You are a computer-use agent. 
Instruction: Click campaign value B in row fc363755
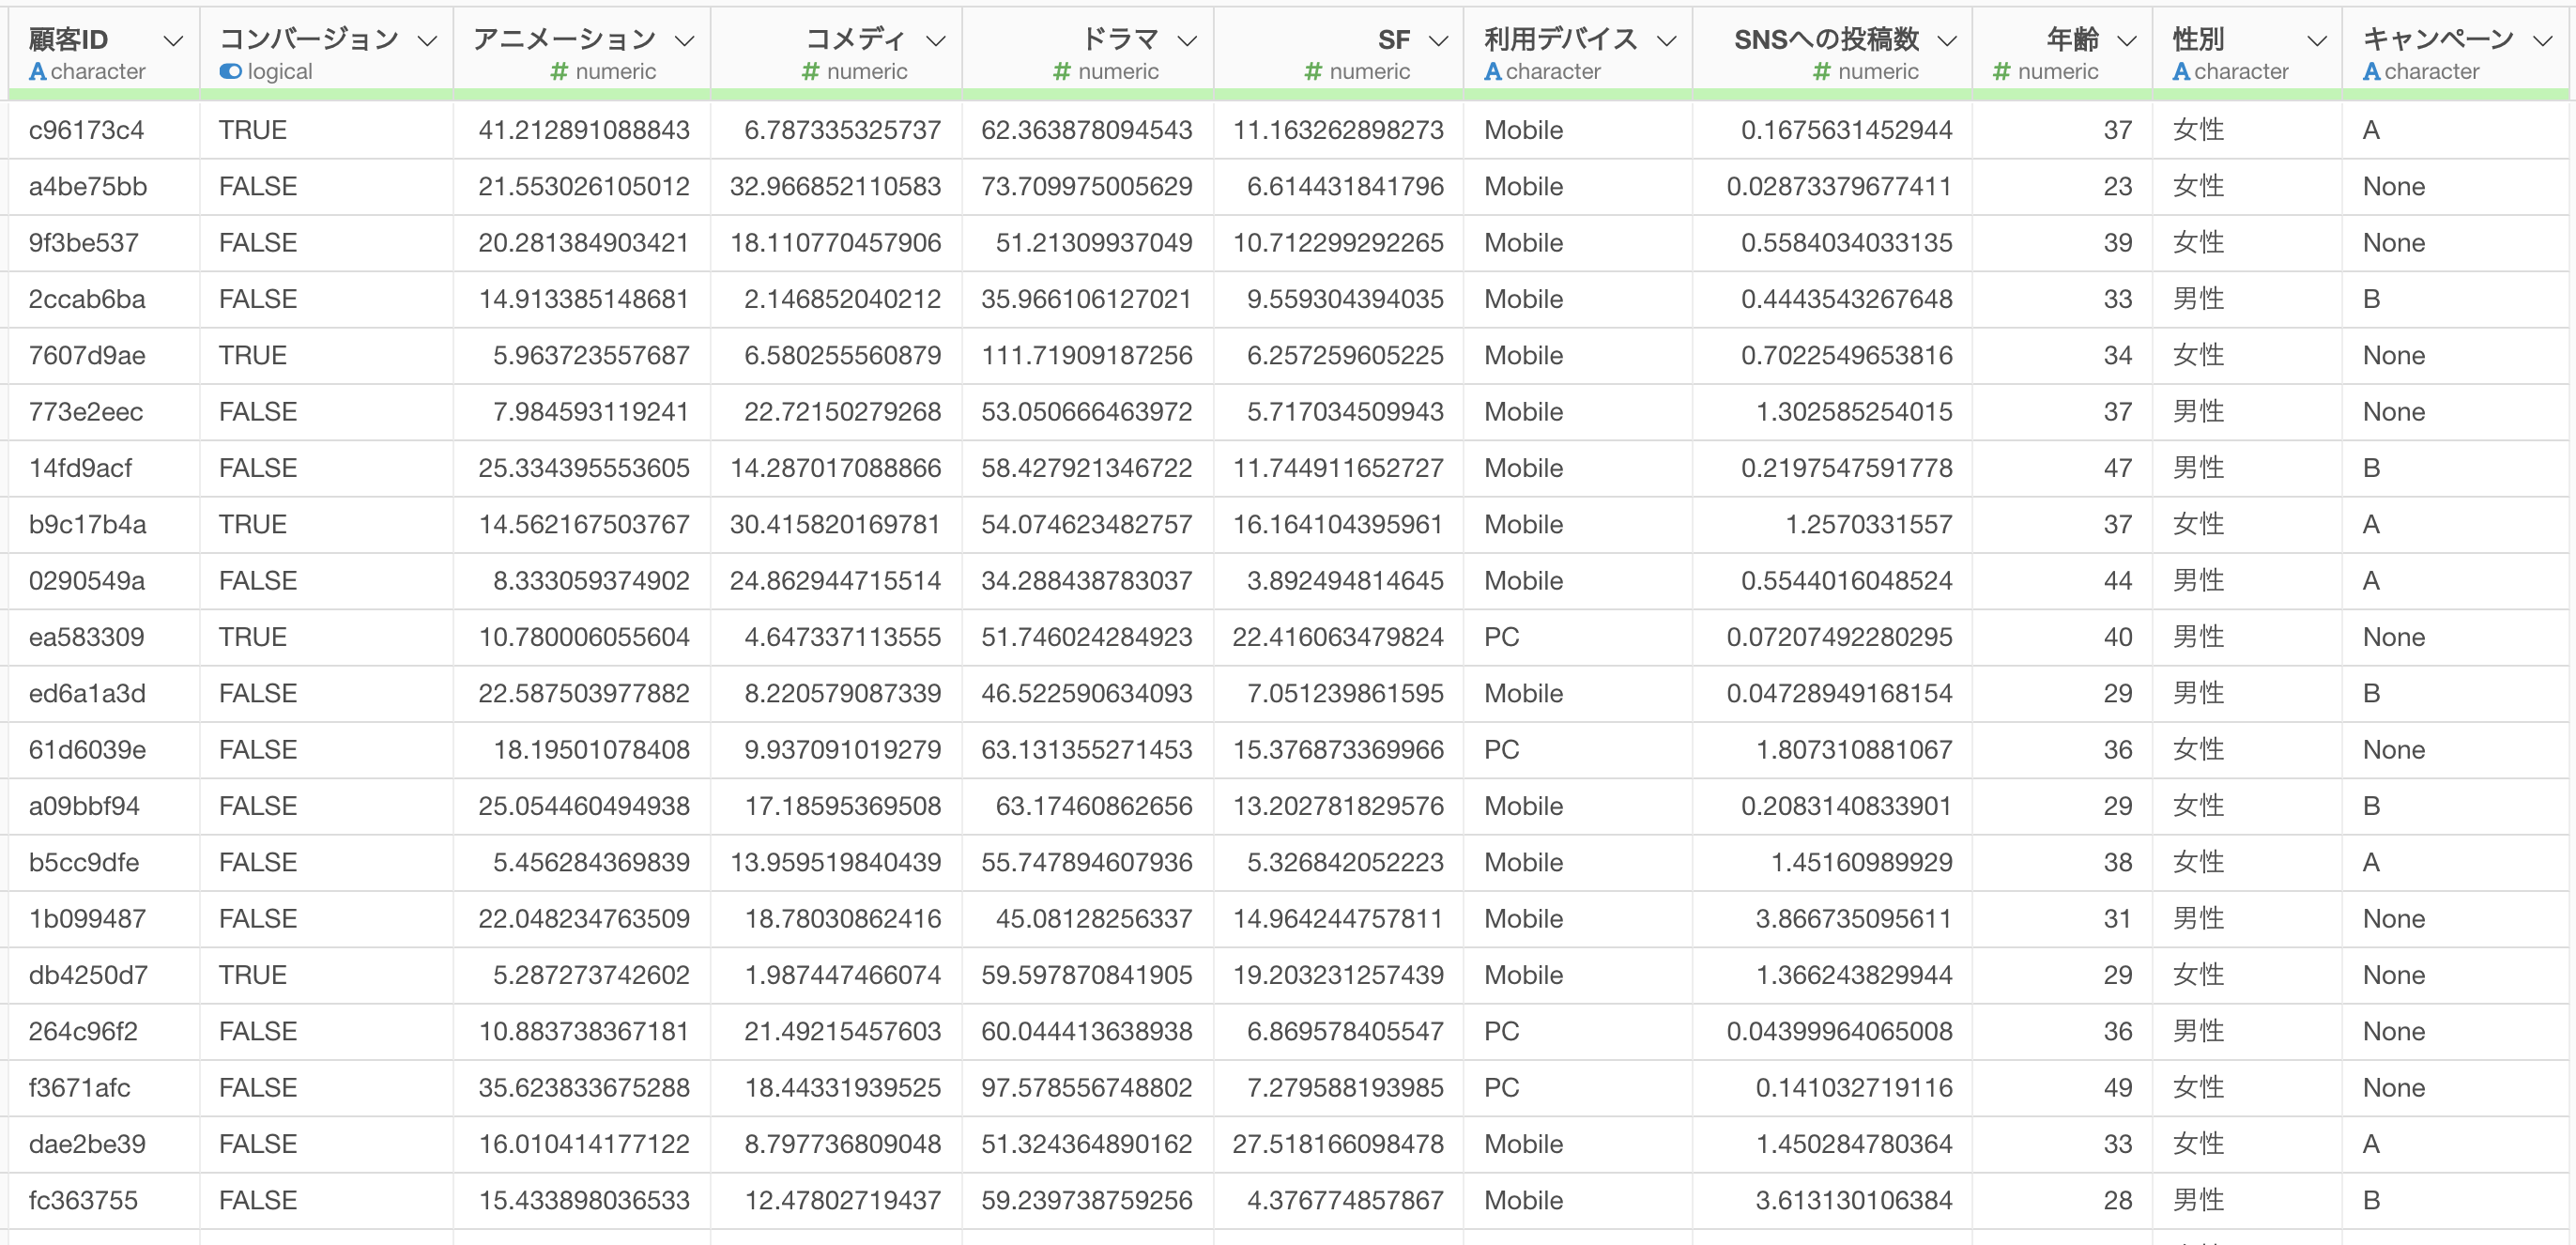click(2372, 1201)
